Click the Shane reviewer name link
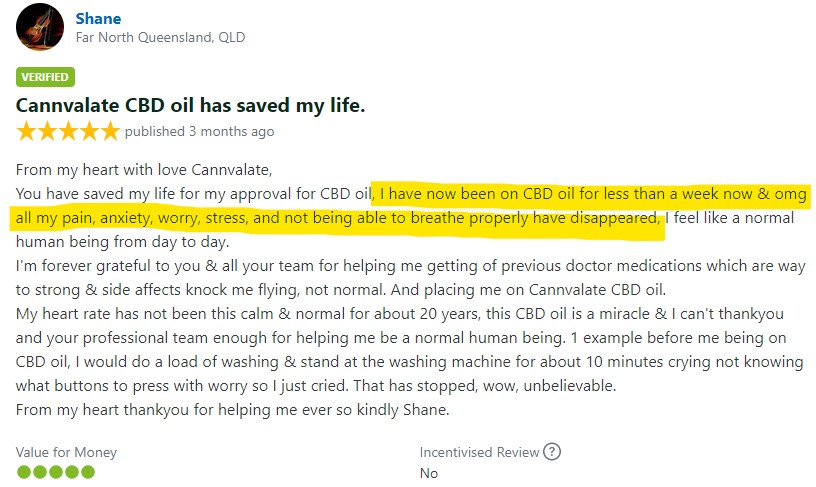 98,19
